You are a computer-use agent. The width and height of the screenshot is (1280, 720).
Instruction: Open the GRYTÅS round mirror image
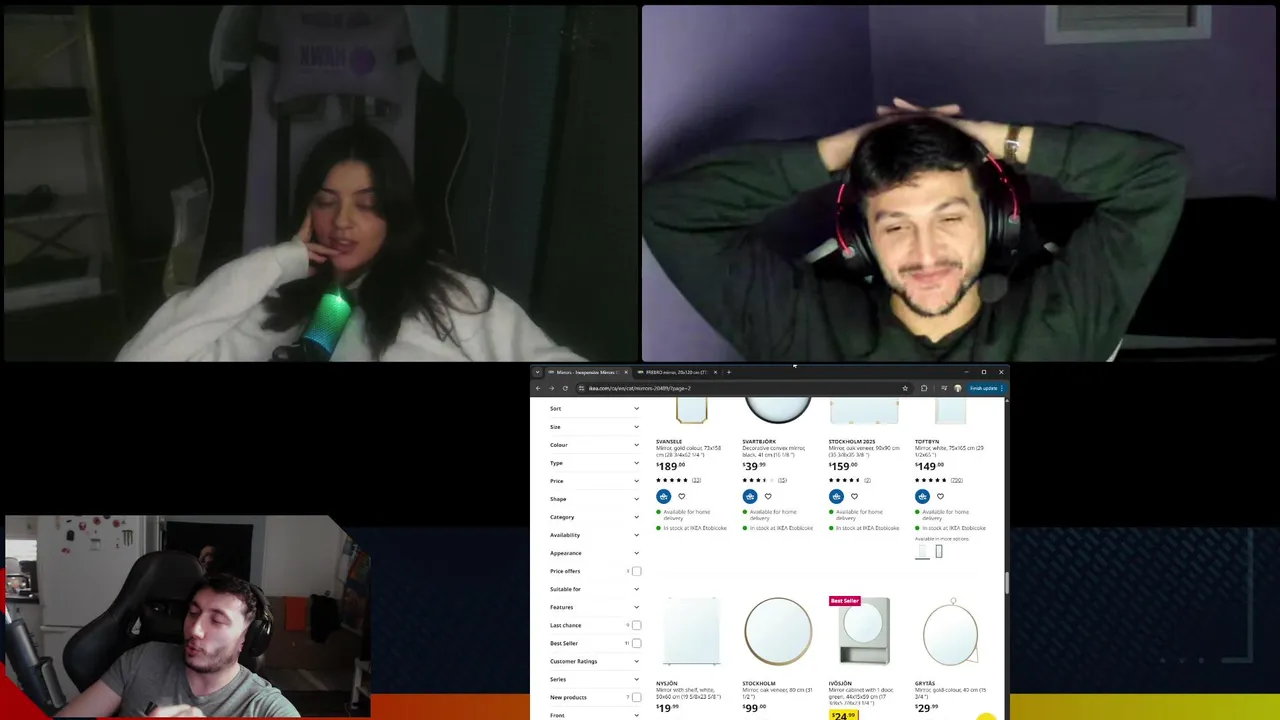(950, 632)
